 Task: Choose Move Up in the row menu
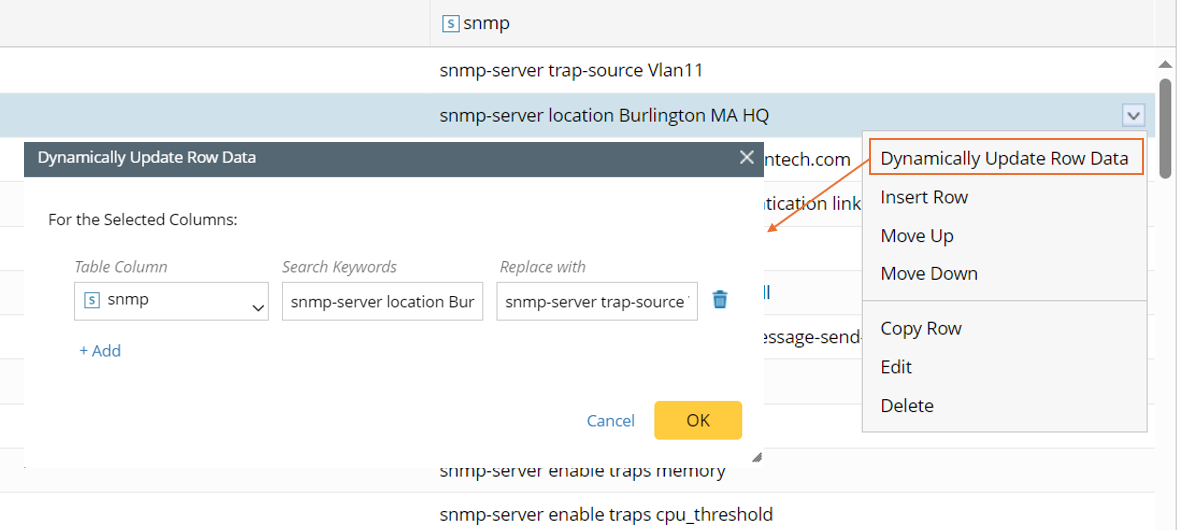pyautogui.click(x=917, y=236)
